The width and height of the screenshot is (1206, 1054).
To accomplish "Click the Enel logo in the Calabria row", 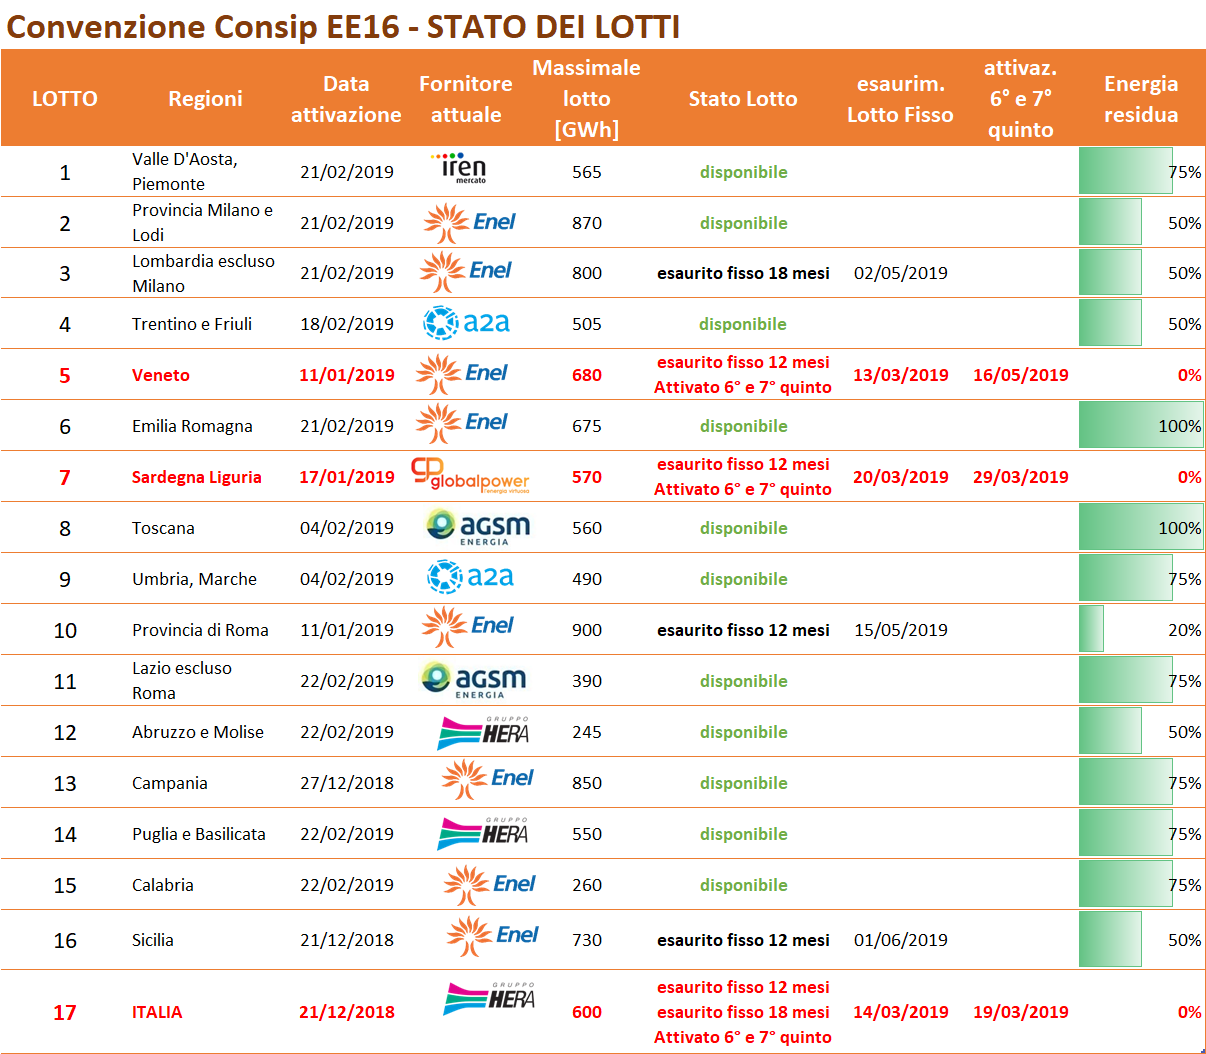I will pyautogui.click(x=490, y=886).
